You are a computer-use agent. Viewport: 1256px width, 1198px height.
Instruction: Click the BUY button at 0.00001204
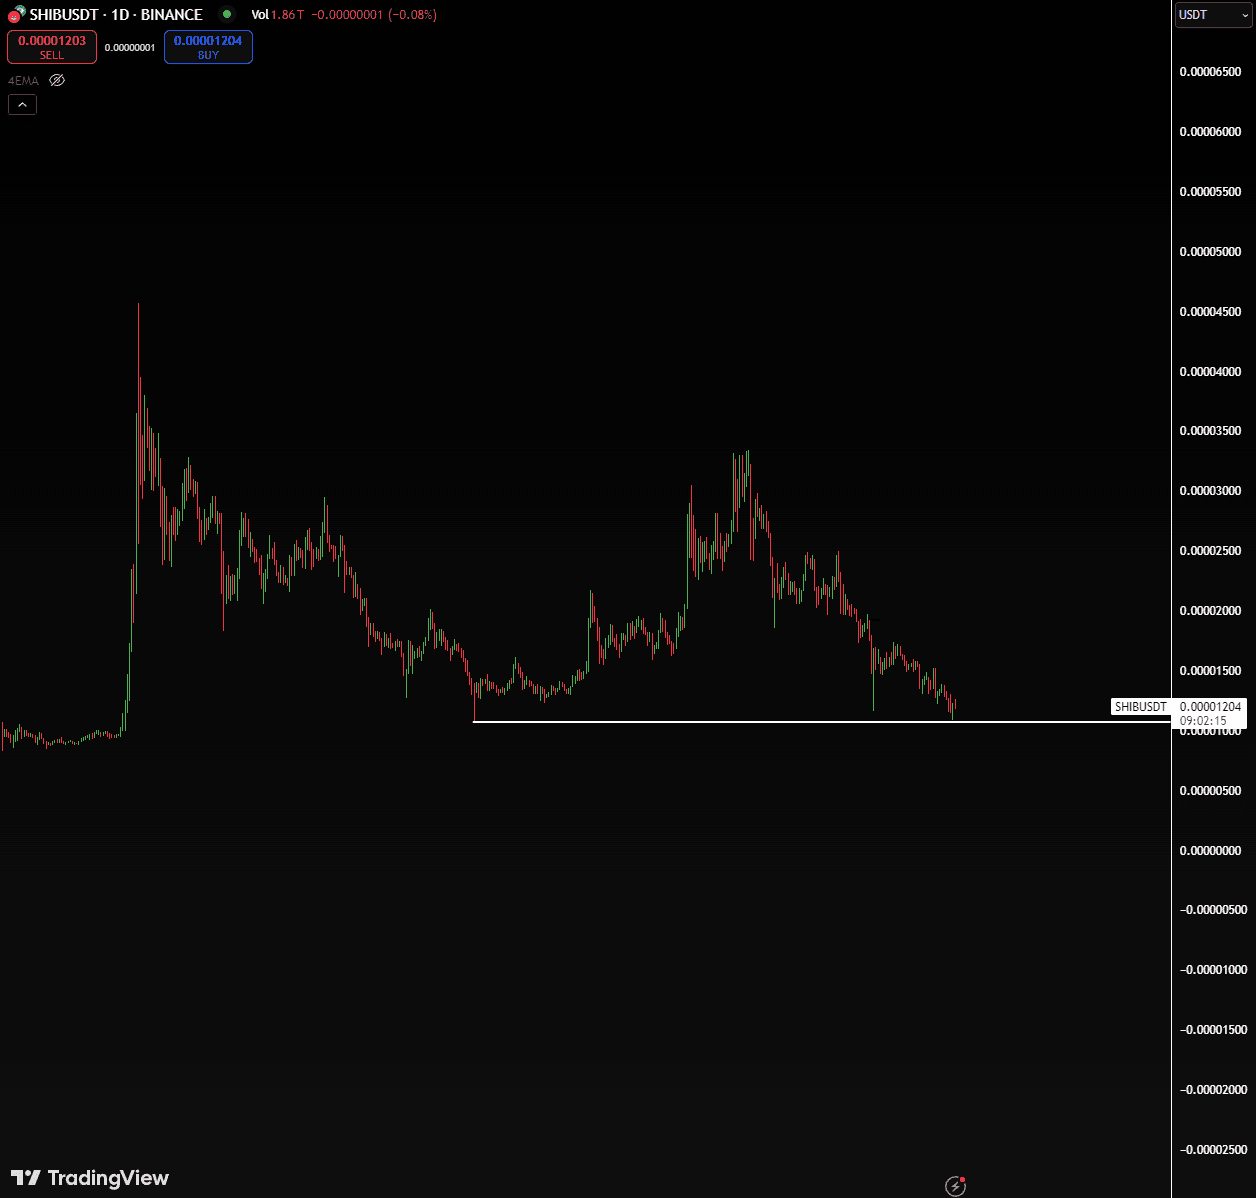pyautogui.click(x=208, y=47)
